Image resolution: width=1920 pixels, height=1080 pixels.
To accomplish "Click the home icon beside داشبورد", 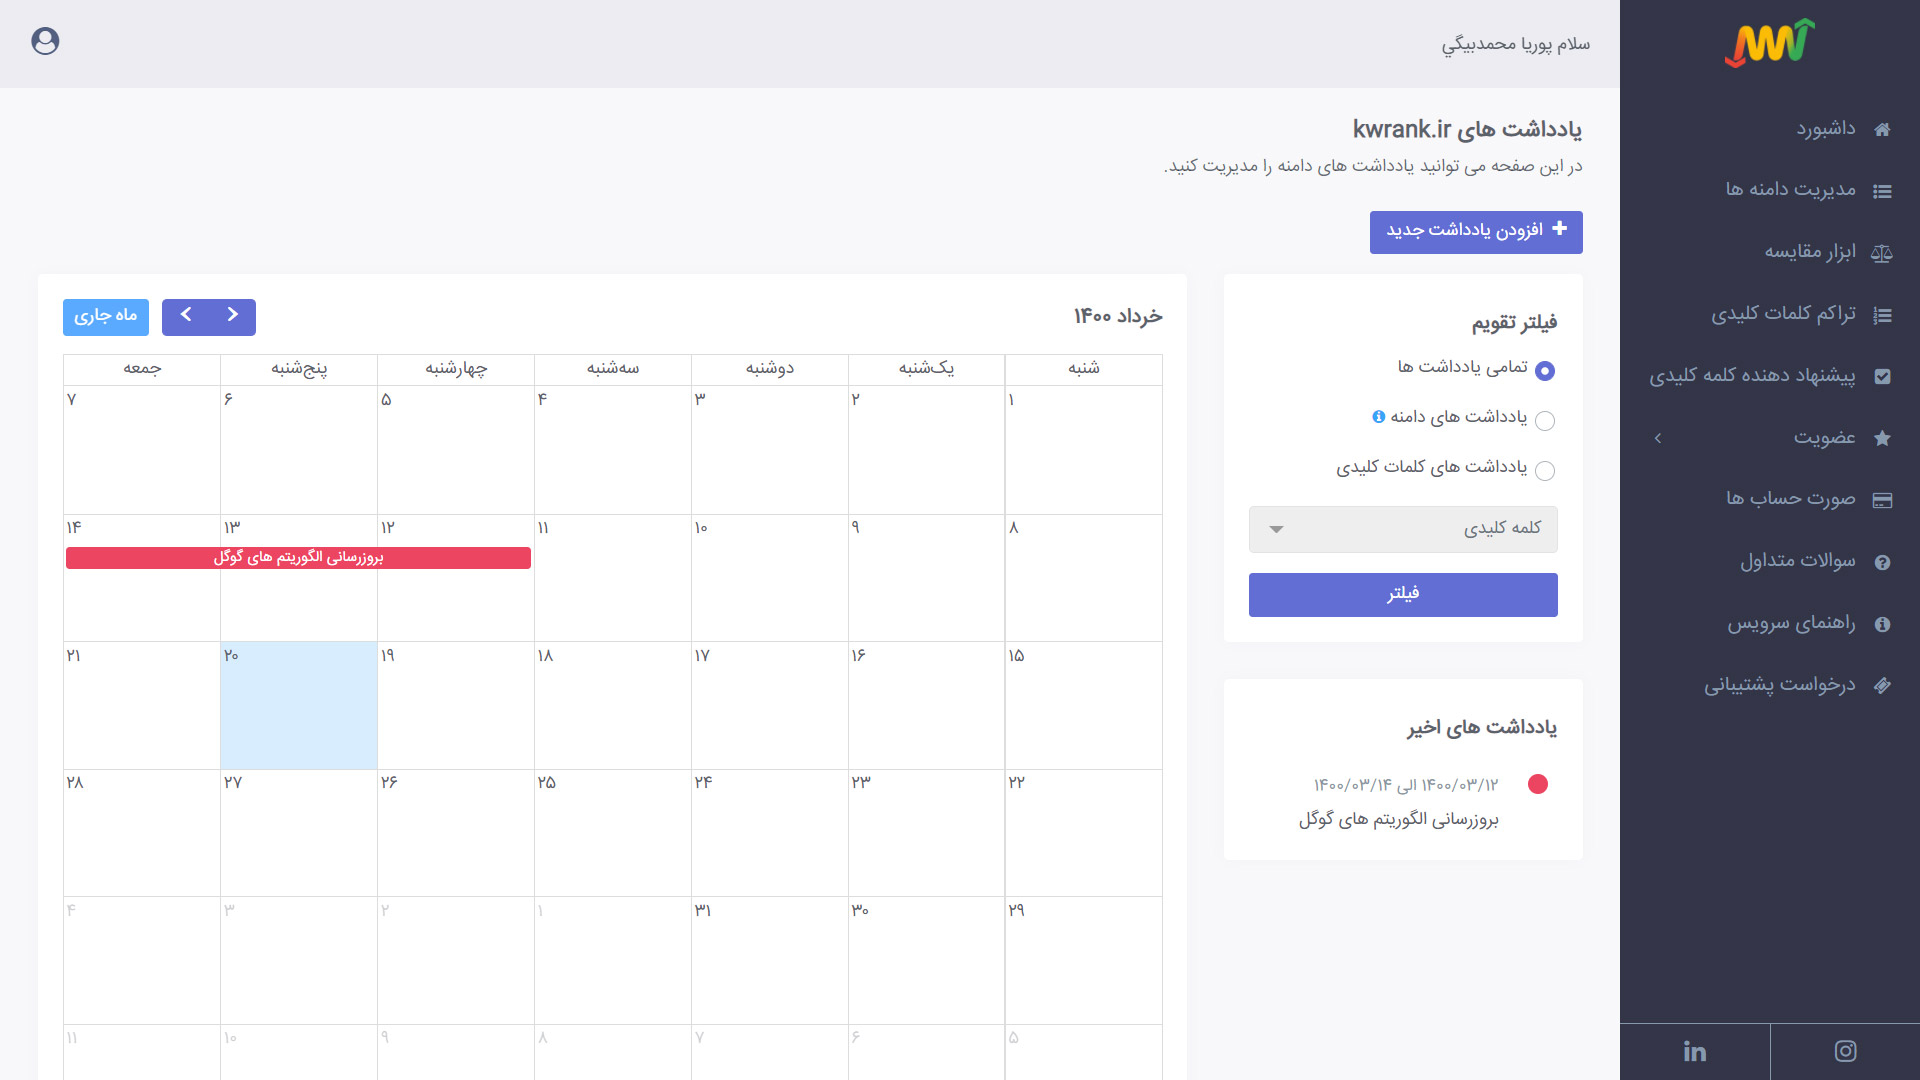I will coord(1882,130).
